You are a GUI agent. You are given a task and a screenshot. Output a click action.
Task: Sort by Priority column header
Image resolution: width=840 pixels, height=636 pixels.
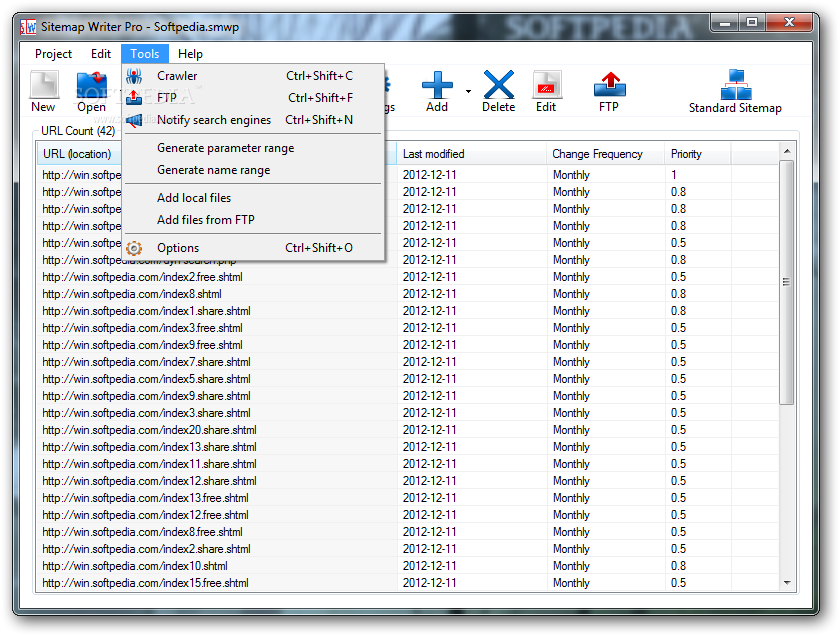[698, 154]
